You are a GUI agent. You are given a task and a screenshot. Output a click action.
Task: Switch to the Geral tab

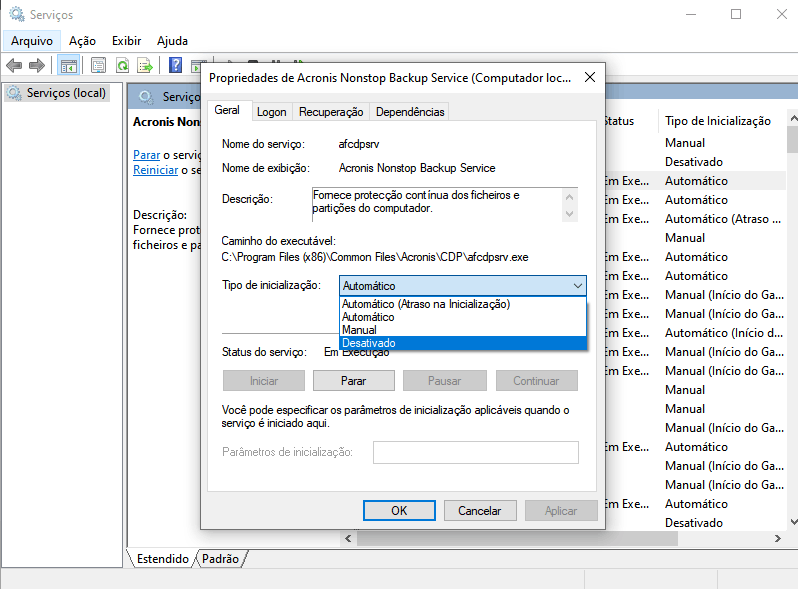point(227,110)
